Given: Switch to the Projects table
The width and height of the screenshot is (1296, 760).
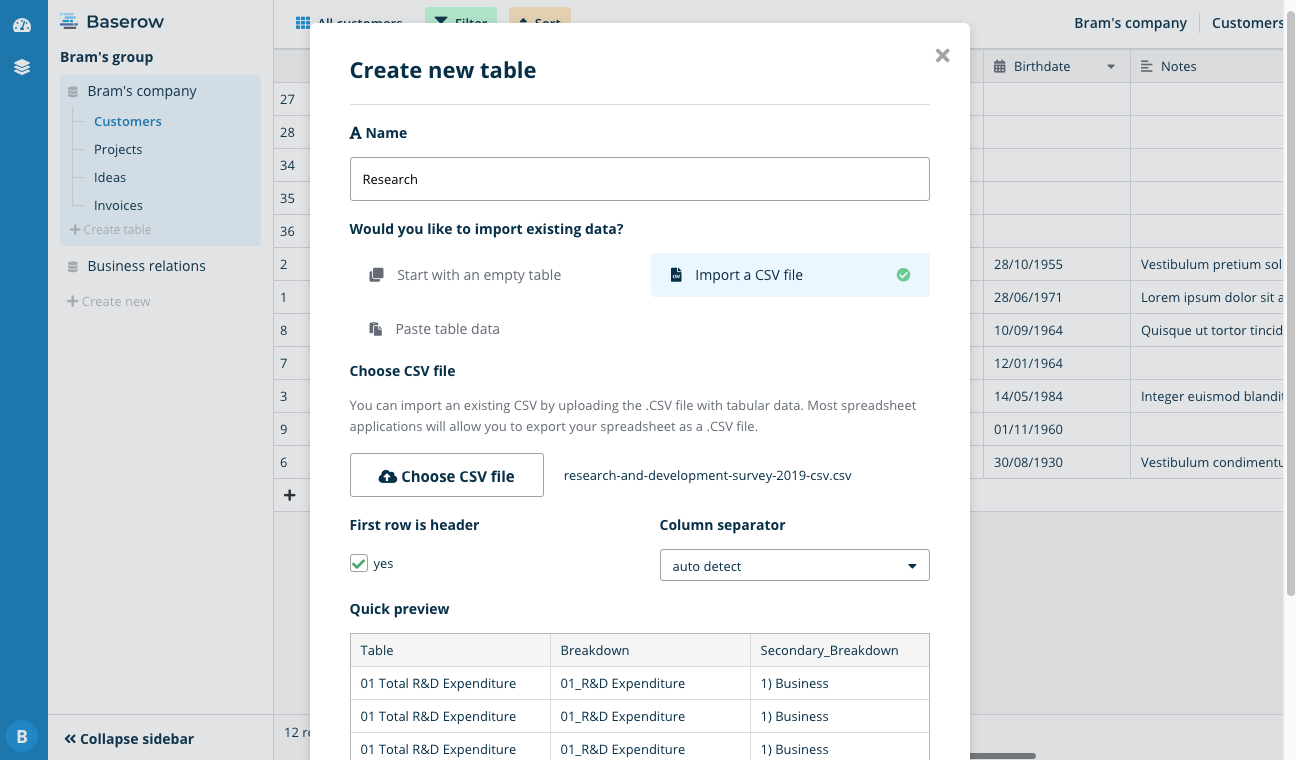Looking at the screenshot, I should click(x=118, y=149).
